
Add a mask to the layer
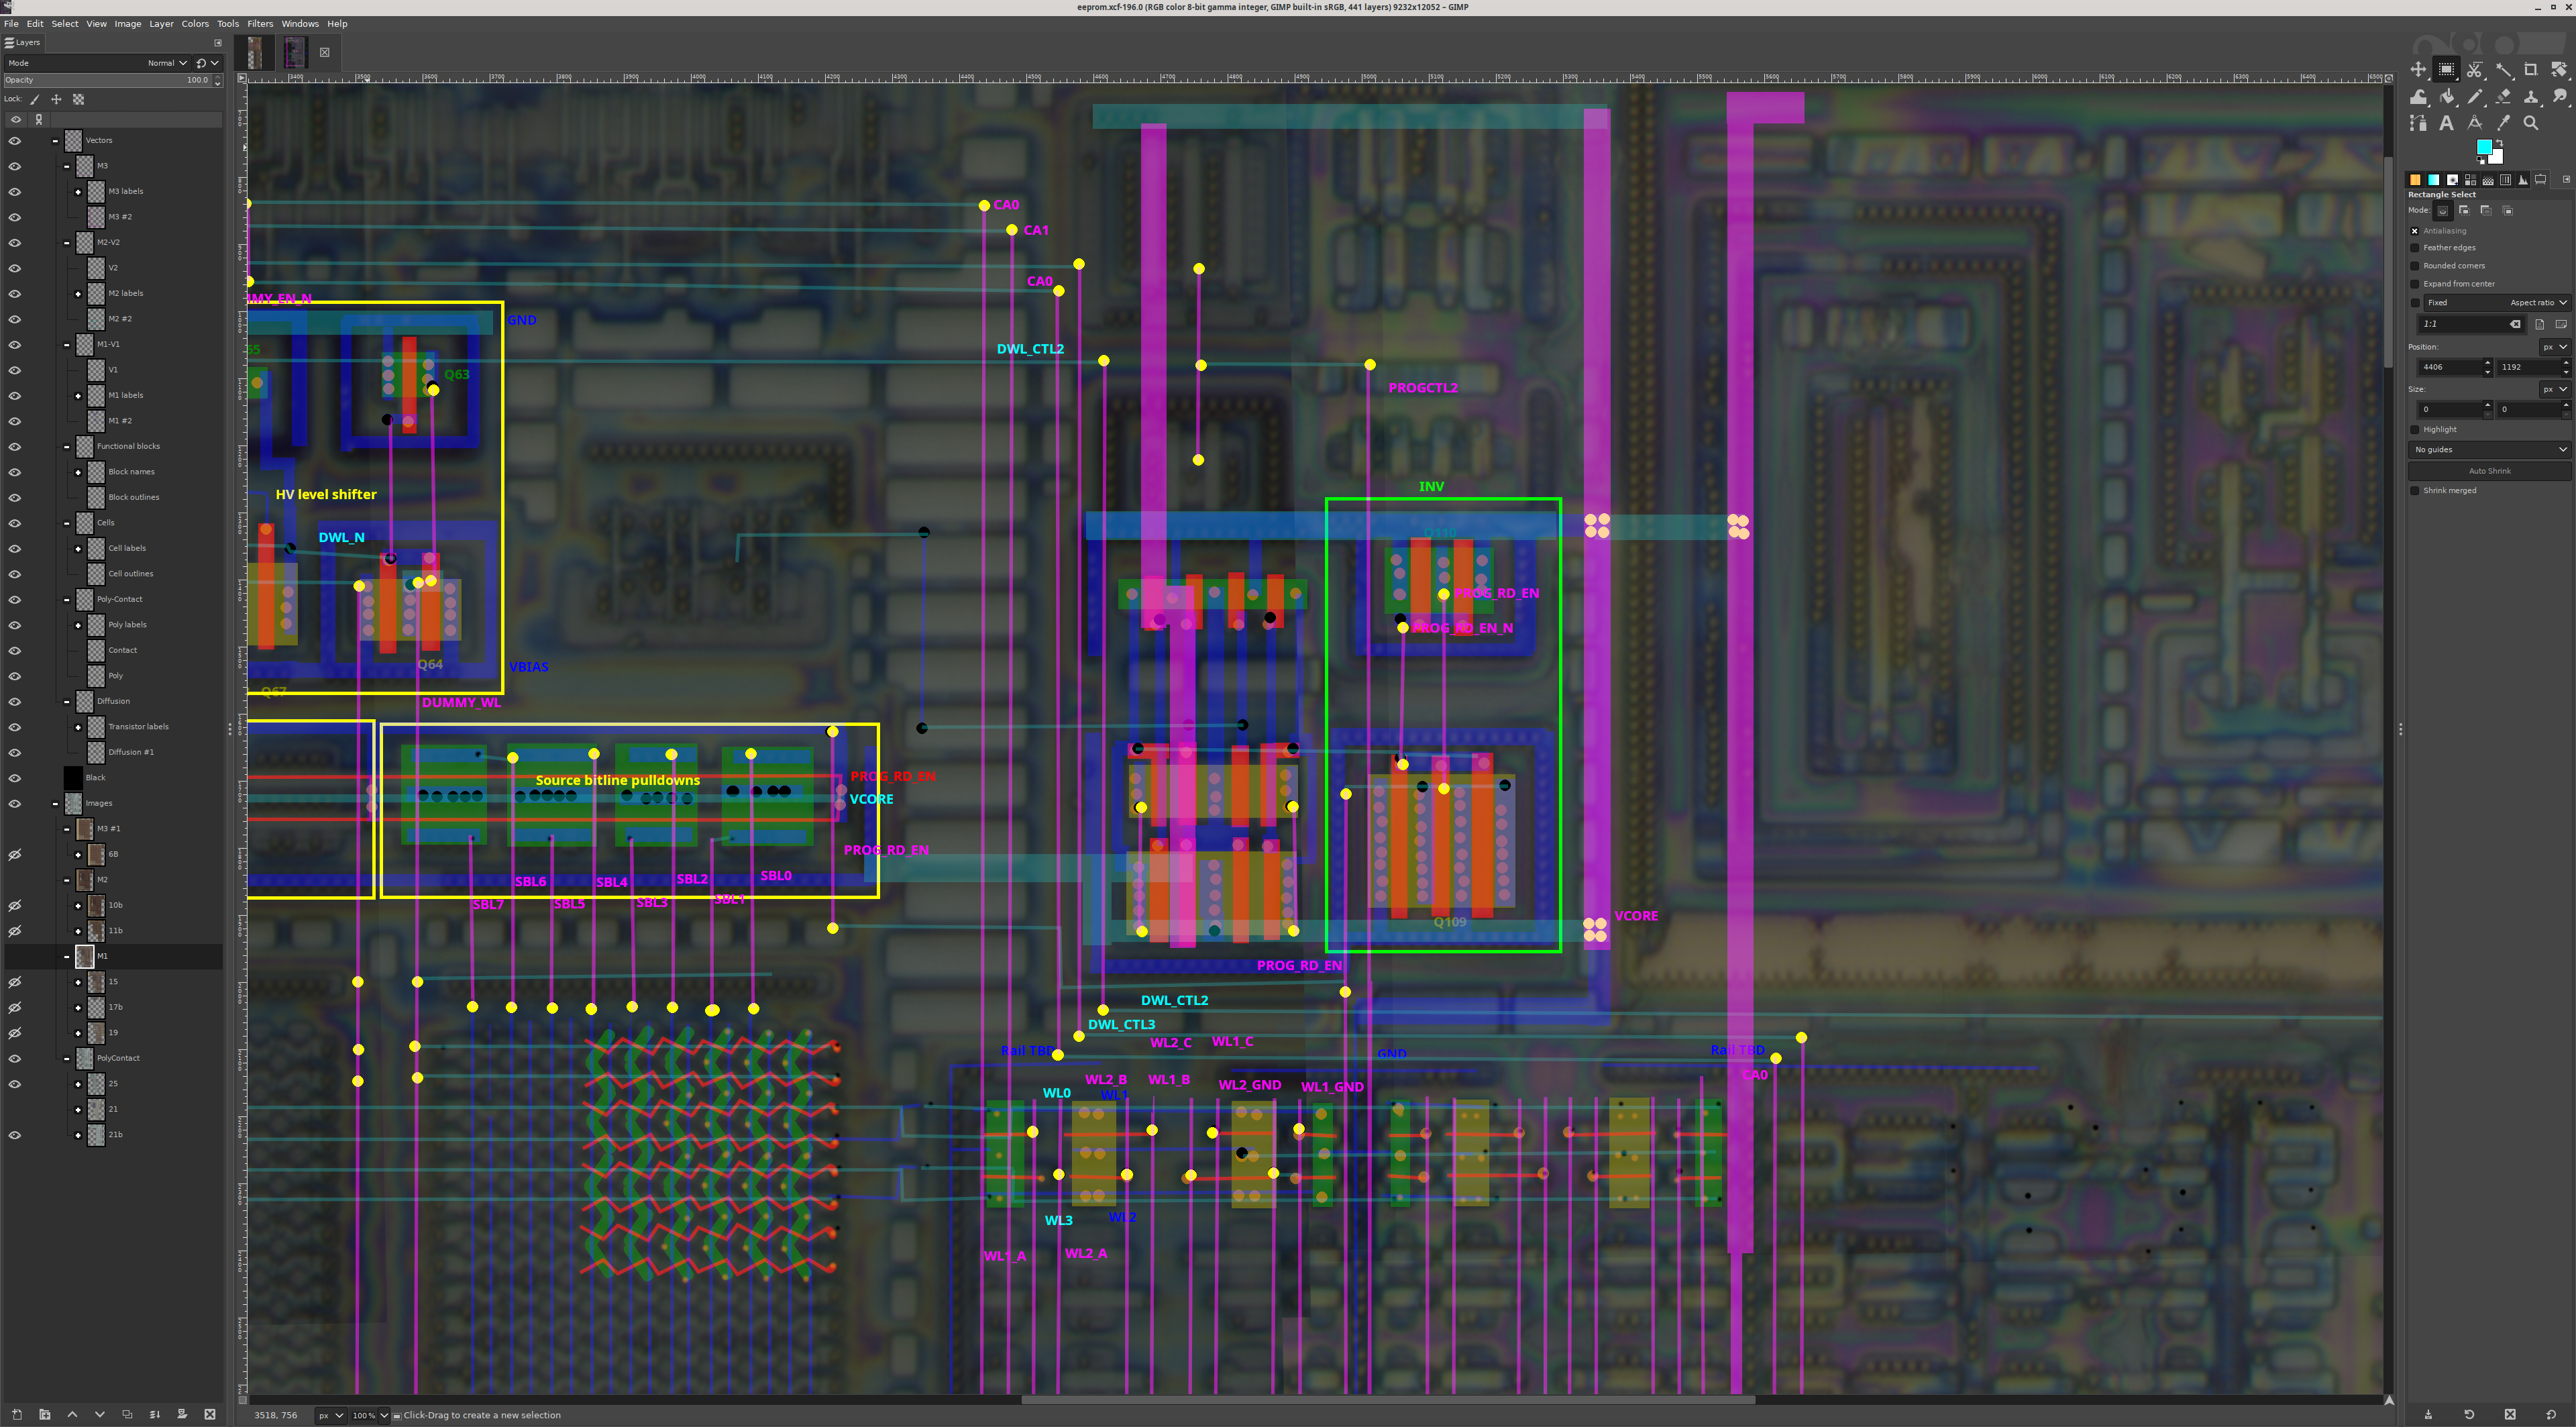[182, 1414]
